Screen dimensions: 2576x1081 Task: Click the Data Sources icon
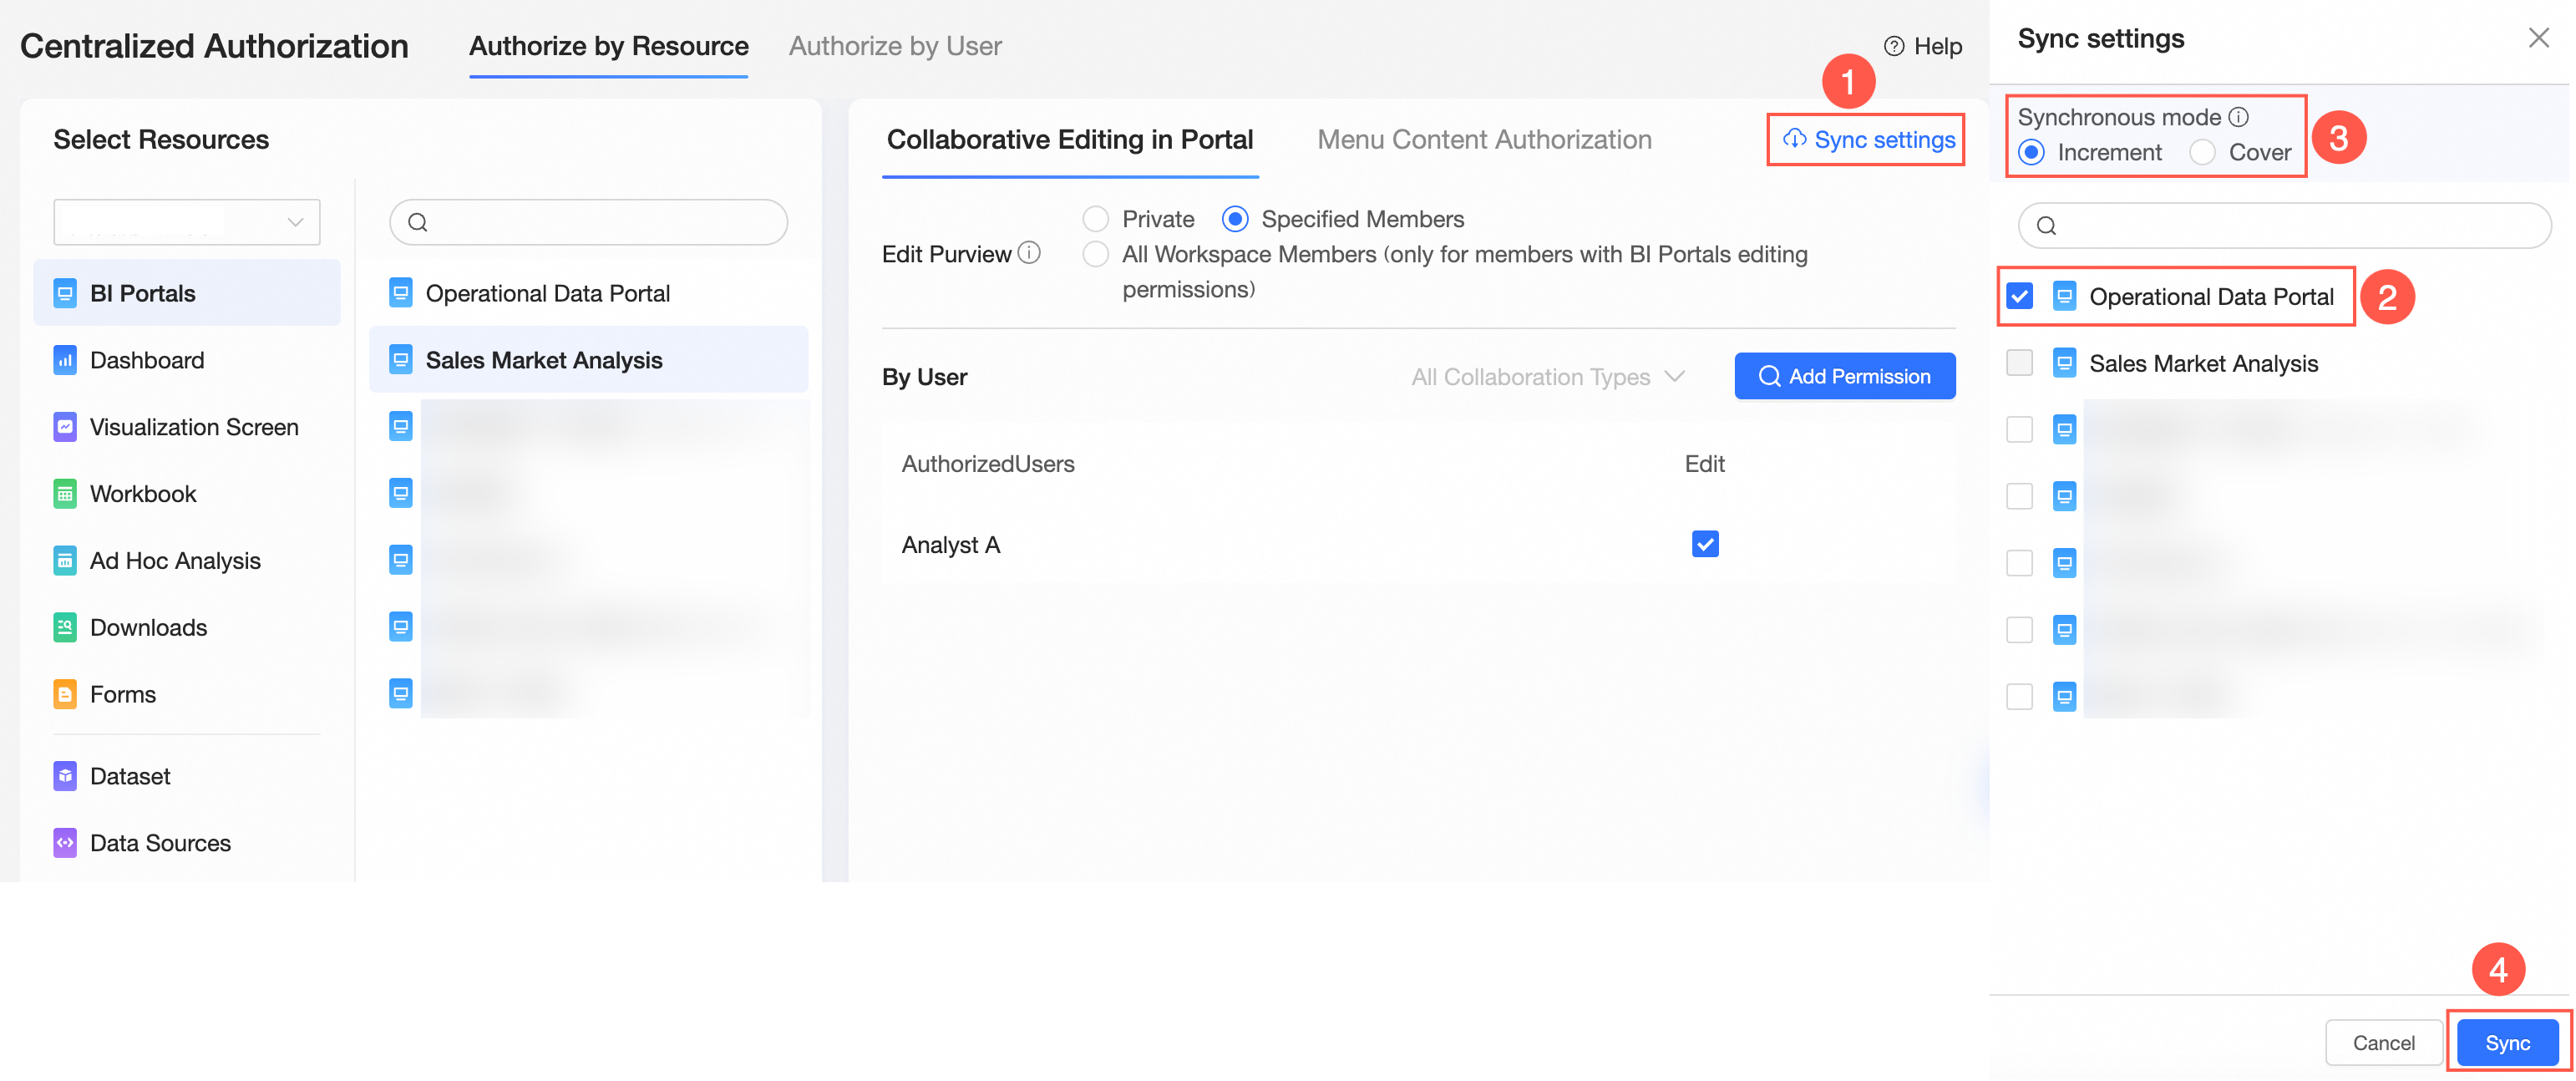click(x=65, y=843)
